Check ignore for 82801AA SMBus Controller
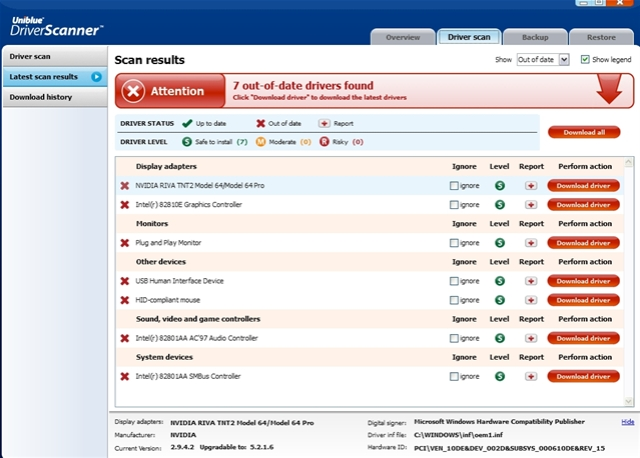Image resolution: width=640 pixels, height=458 pixels. pyautogui.click(x=454, y=376)
